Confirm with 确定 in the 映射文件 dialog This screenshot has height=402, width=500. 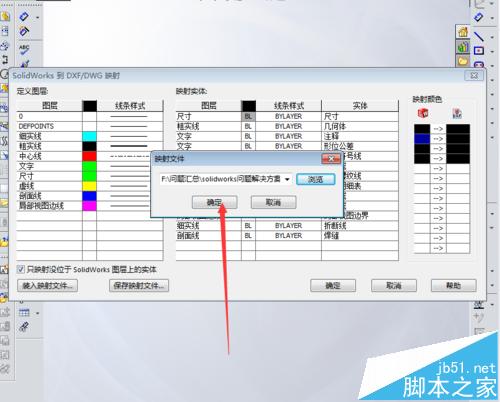214,202
